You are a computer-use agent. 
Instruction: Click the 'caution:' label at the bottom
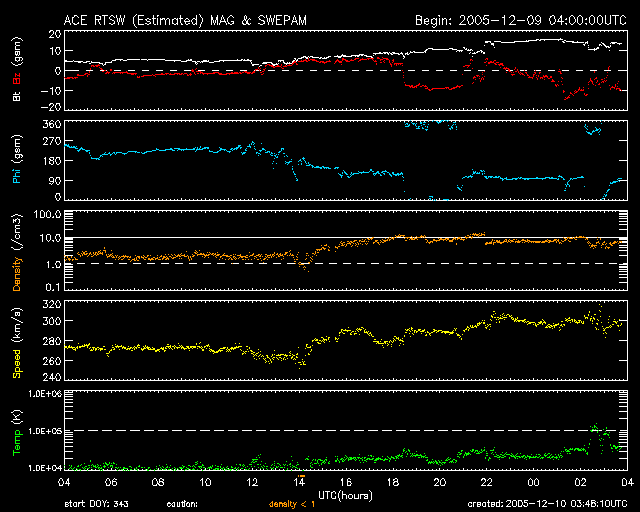182,504
